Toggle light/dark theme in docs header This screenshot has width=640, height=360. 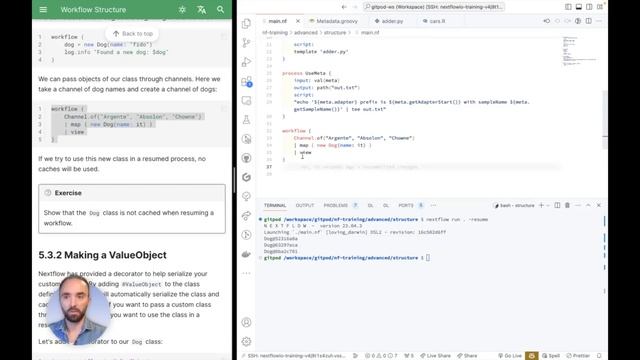click(182, 9)
